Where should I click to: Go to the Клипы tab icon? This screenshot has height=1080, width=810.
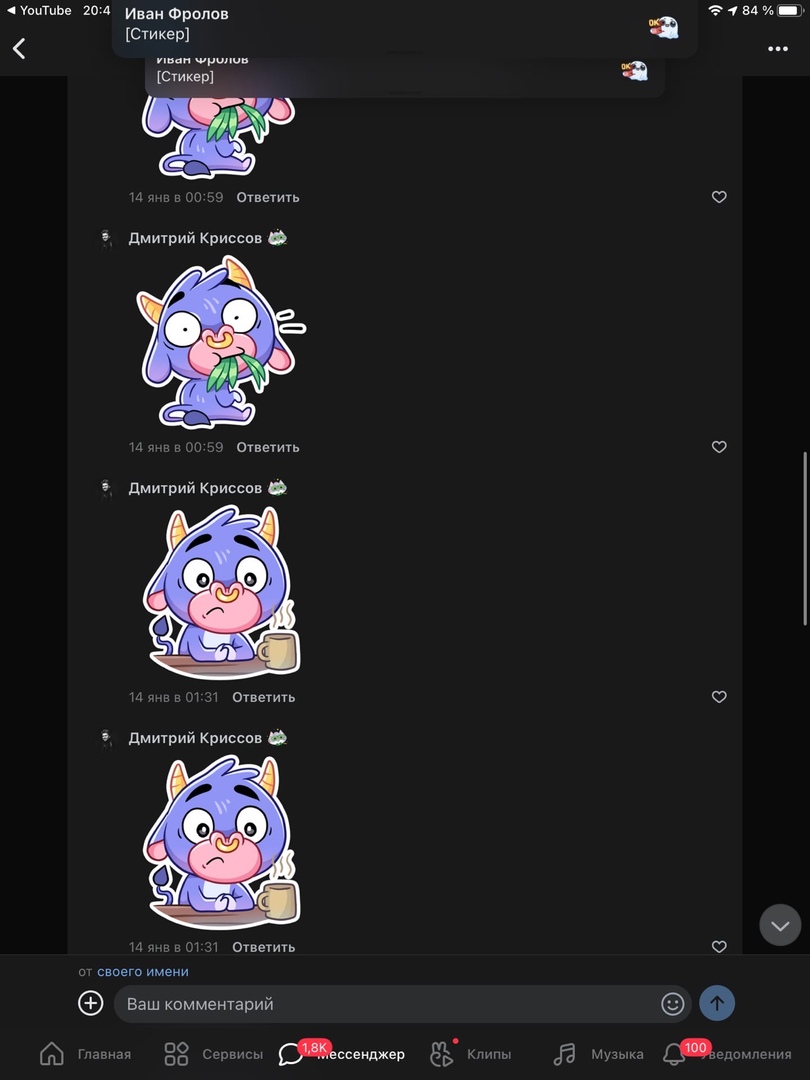[x=441, y=1054]
